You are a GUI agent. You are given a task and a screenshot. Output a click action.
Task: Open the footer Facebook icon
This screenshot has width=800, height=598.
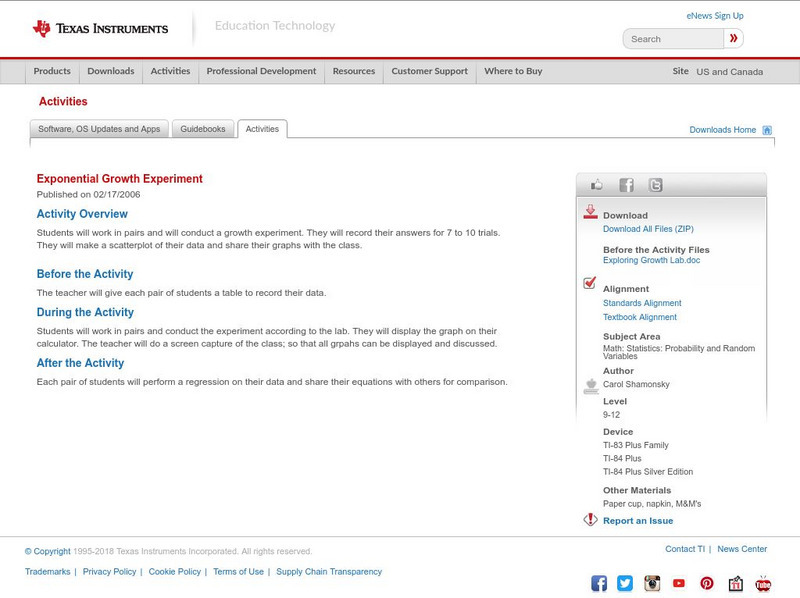(x=599, y=583)
